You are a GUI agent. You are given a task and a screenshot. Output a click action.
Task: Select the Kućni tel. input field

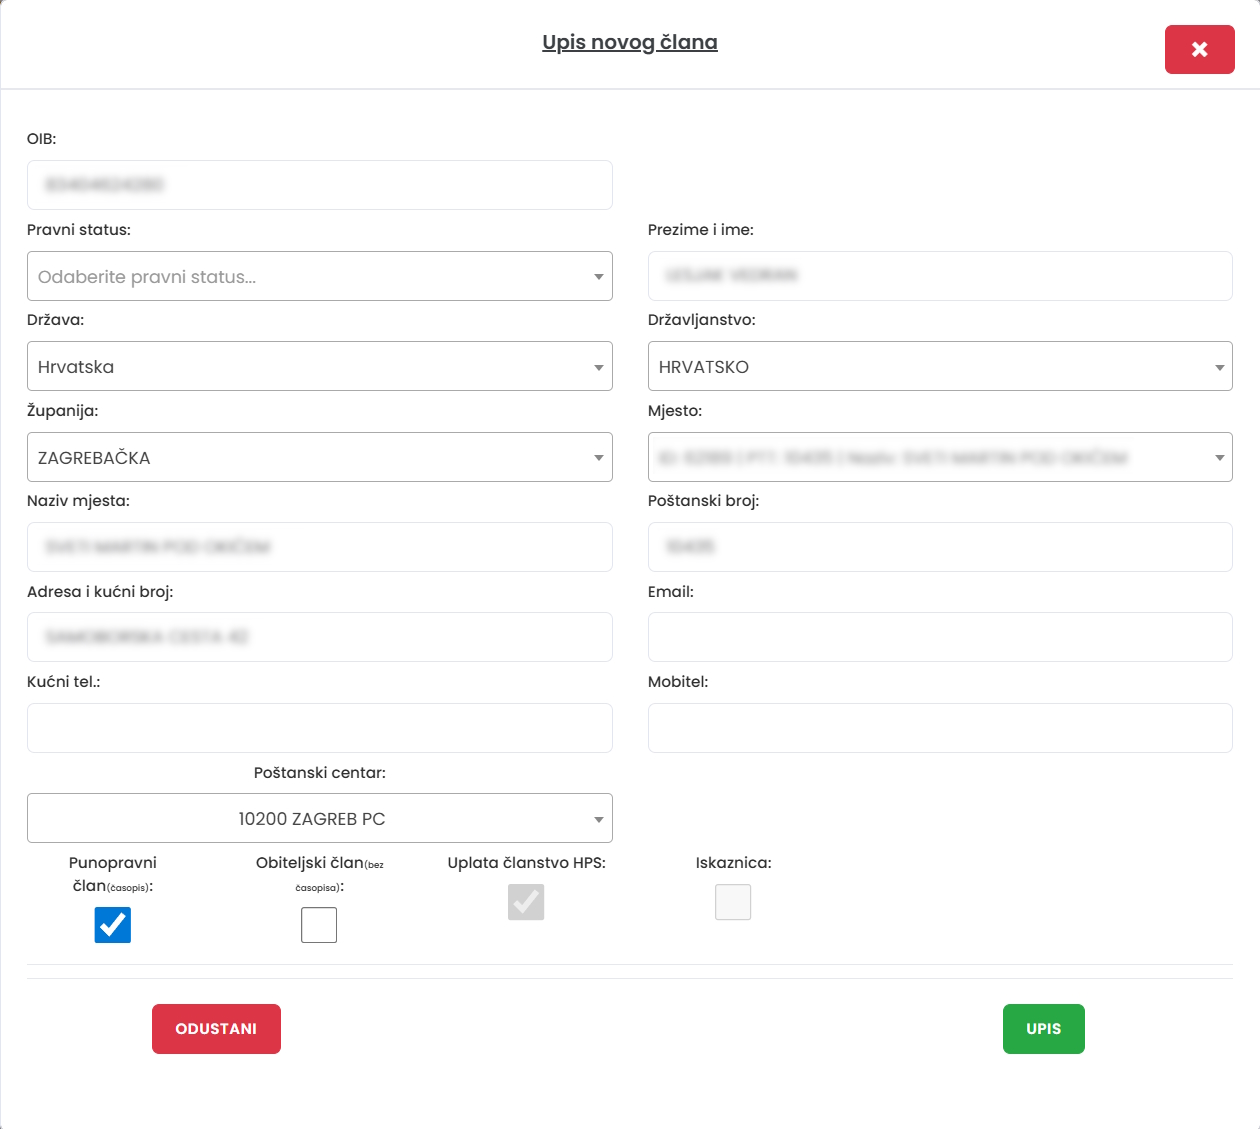(319, 728)
